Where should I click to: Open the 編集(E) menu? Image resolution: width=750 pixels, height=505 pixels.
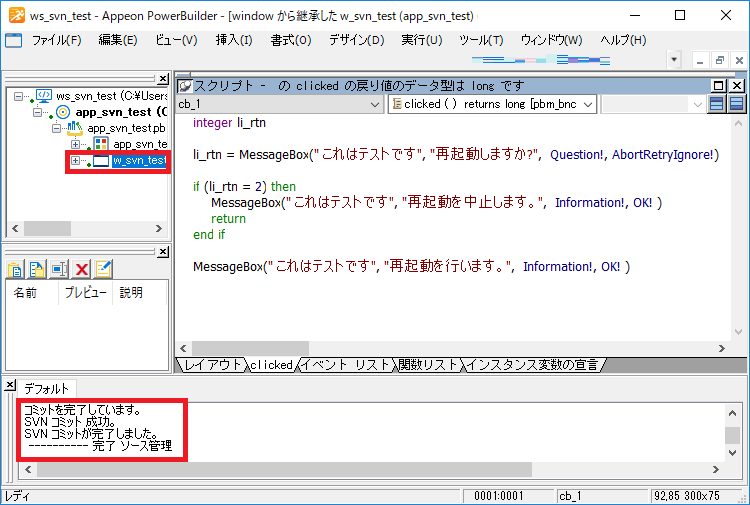(118, 40)
